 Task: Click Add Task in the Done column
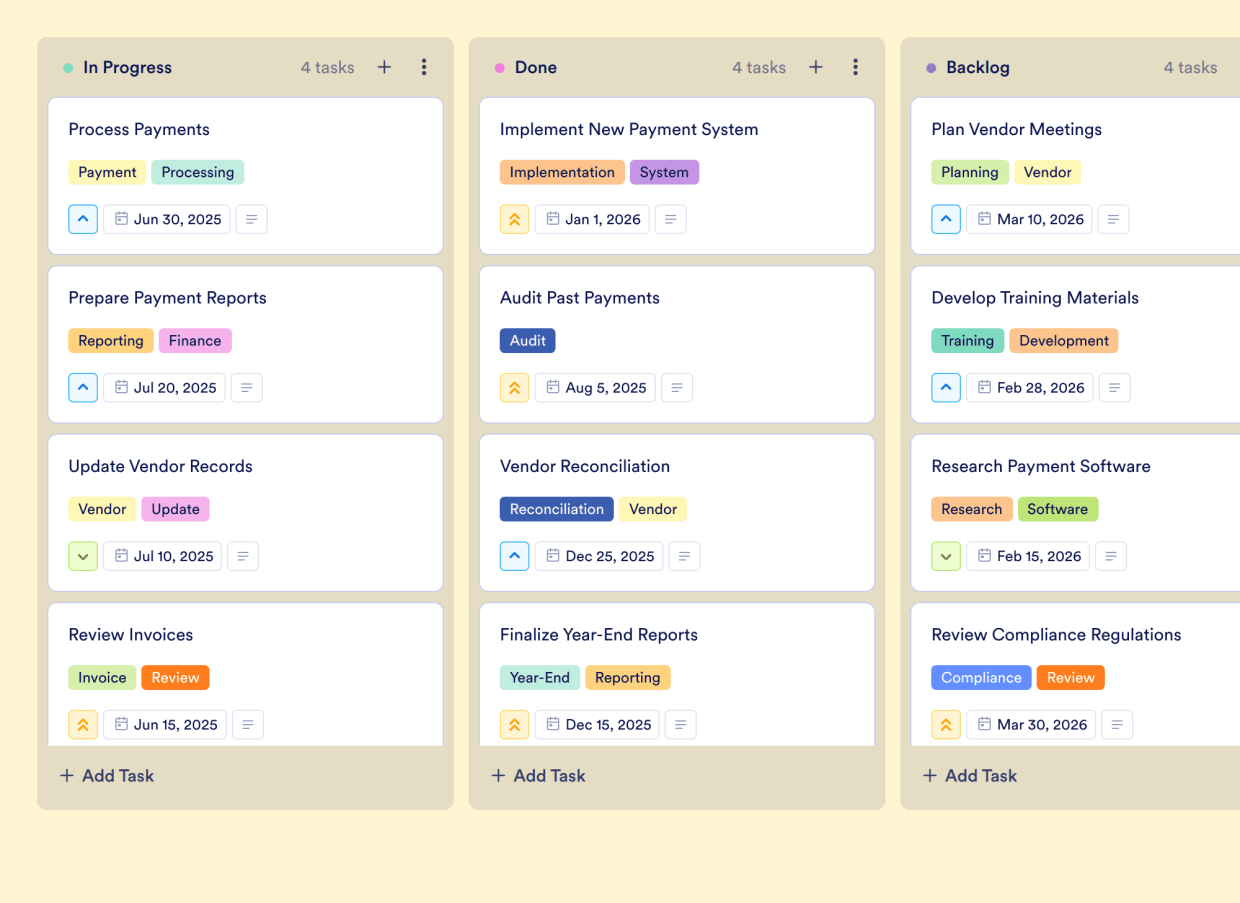(x=538, y=775)
